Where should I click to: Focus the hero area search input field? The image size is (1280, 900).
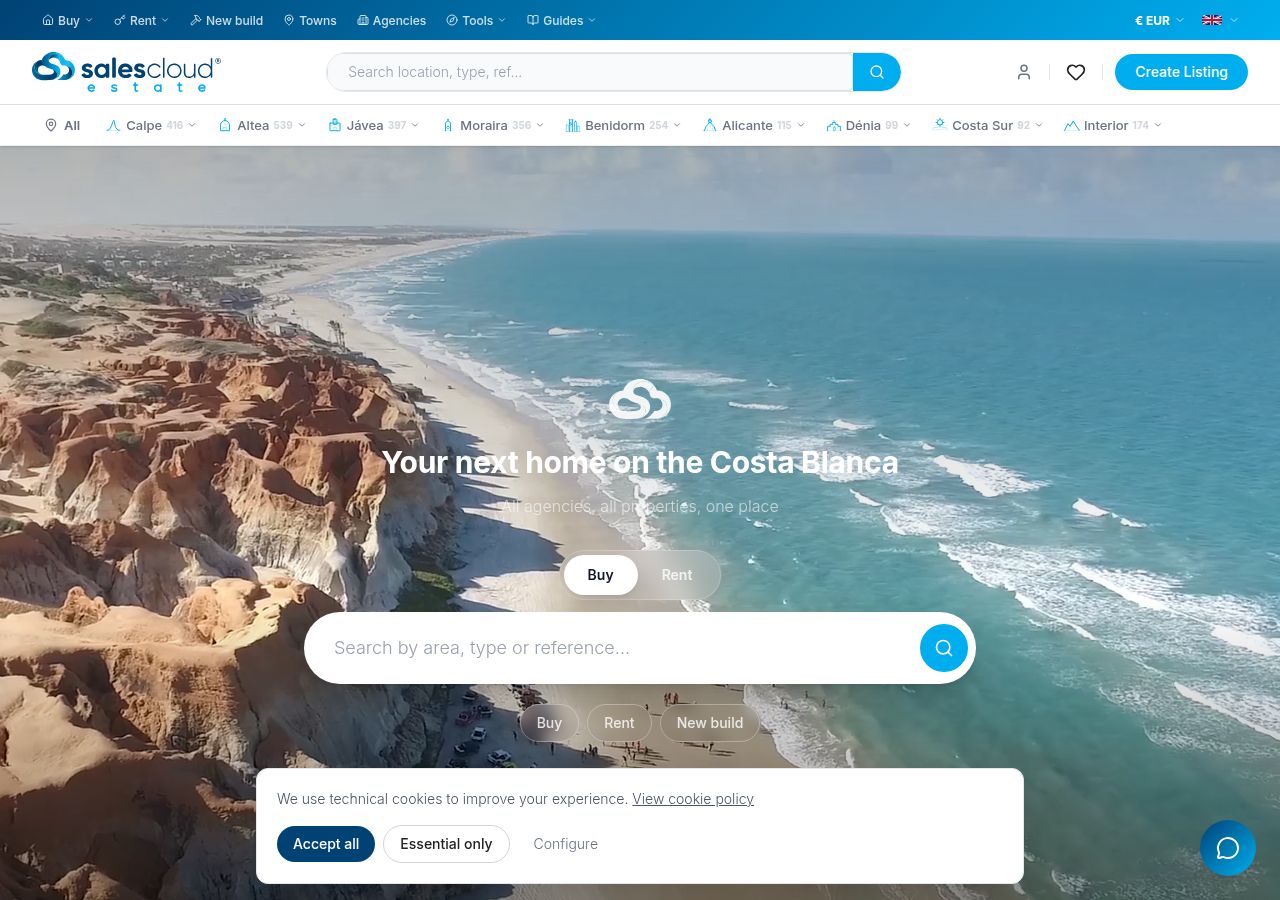click(610, 648)
